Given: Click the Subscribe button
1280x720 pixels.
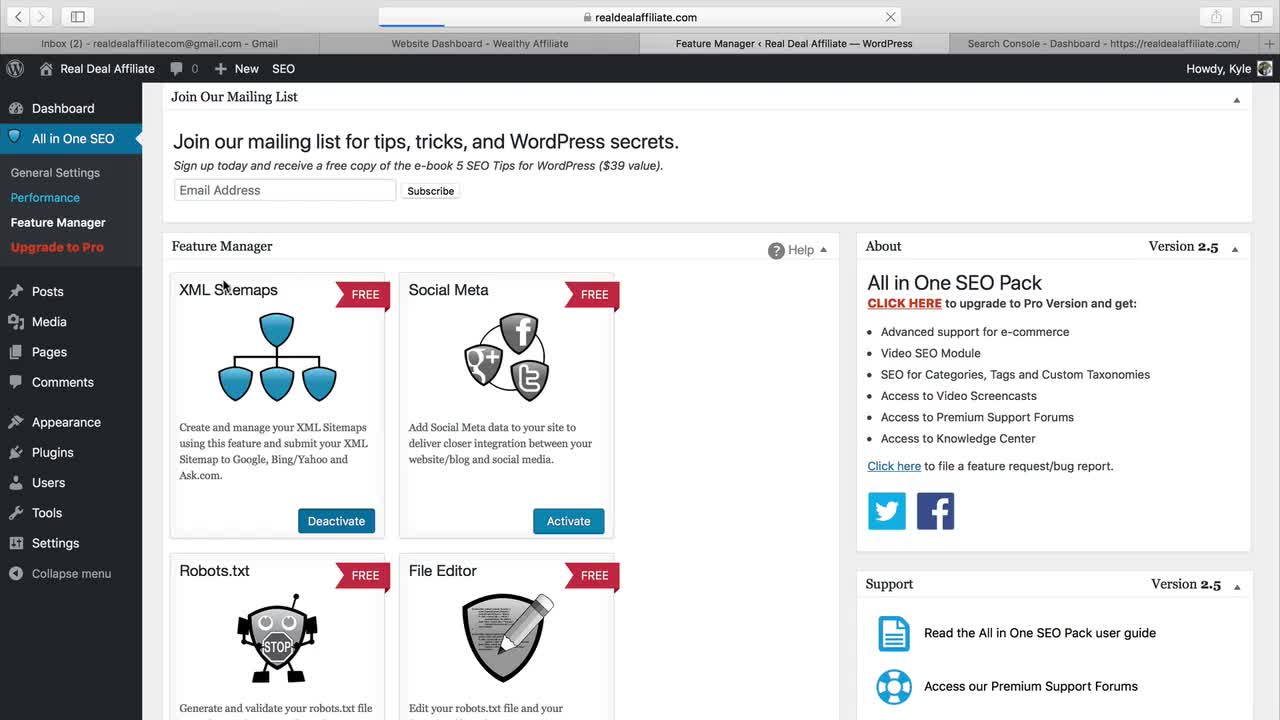Looking at the screenshot, I should [431, 191].
